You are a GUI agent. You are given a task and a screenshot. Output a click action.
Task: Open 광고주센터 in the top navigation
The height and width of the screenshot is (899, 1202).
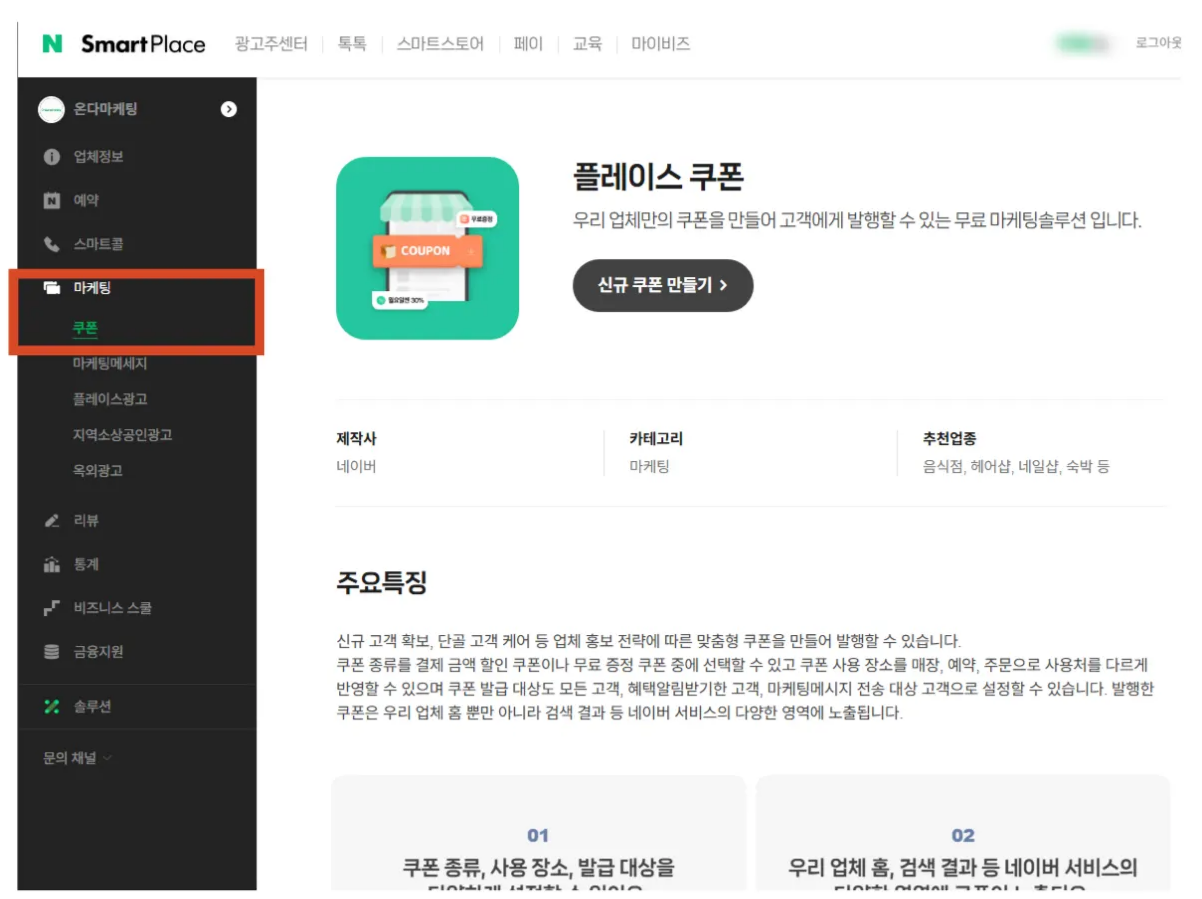(x=271, y=44)
